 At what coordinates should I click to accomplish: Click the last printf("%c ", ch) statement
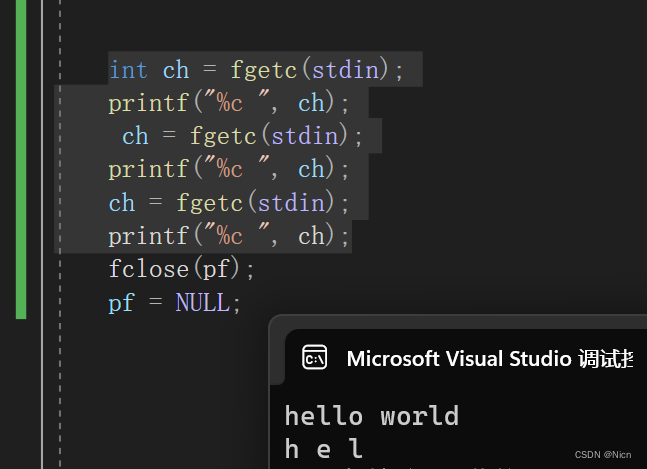point(229,236)
